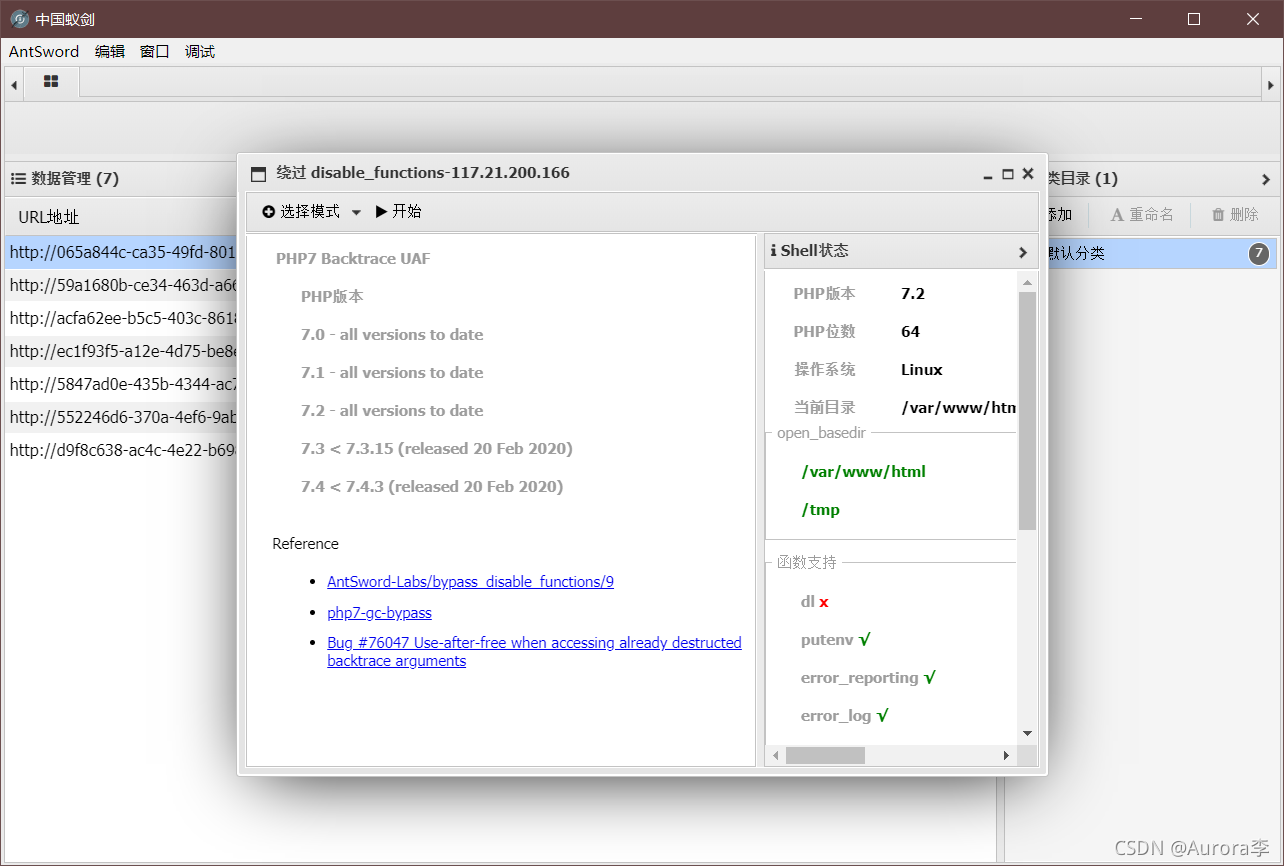
Task: Click '7.1 - all versions to date'
Action: [x=392, y=372]
